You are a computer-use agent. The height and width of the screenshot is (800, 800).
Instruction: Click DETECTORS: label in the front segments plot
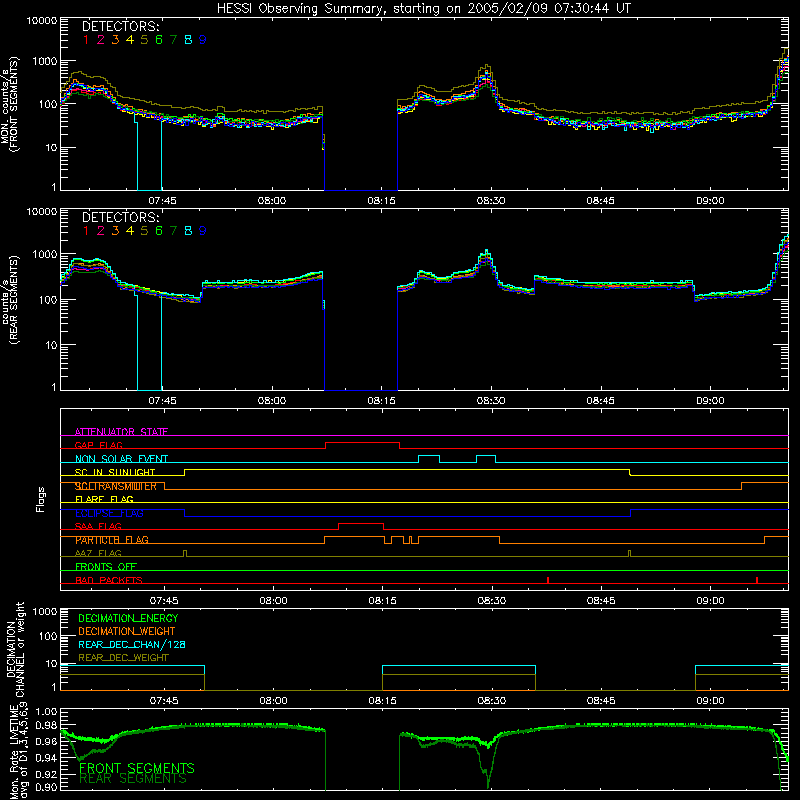(x=120, y=26)
